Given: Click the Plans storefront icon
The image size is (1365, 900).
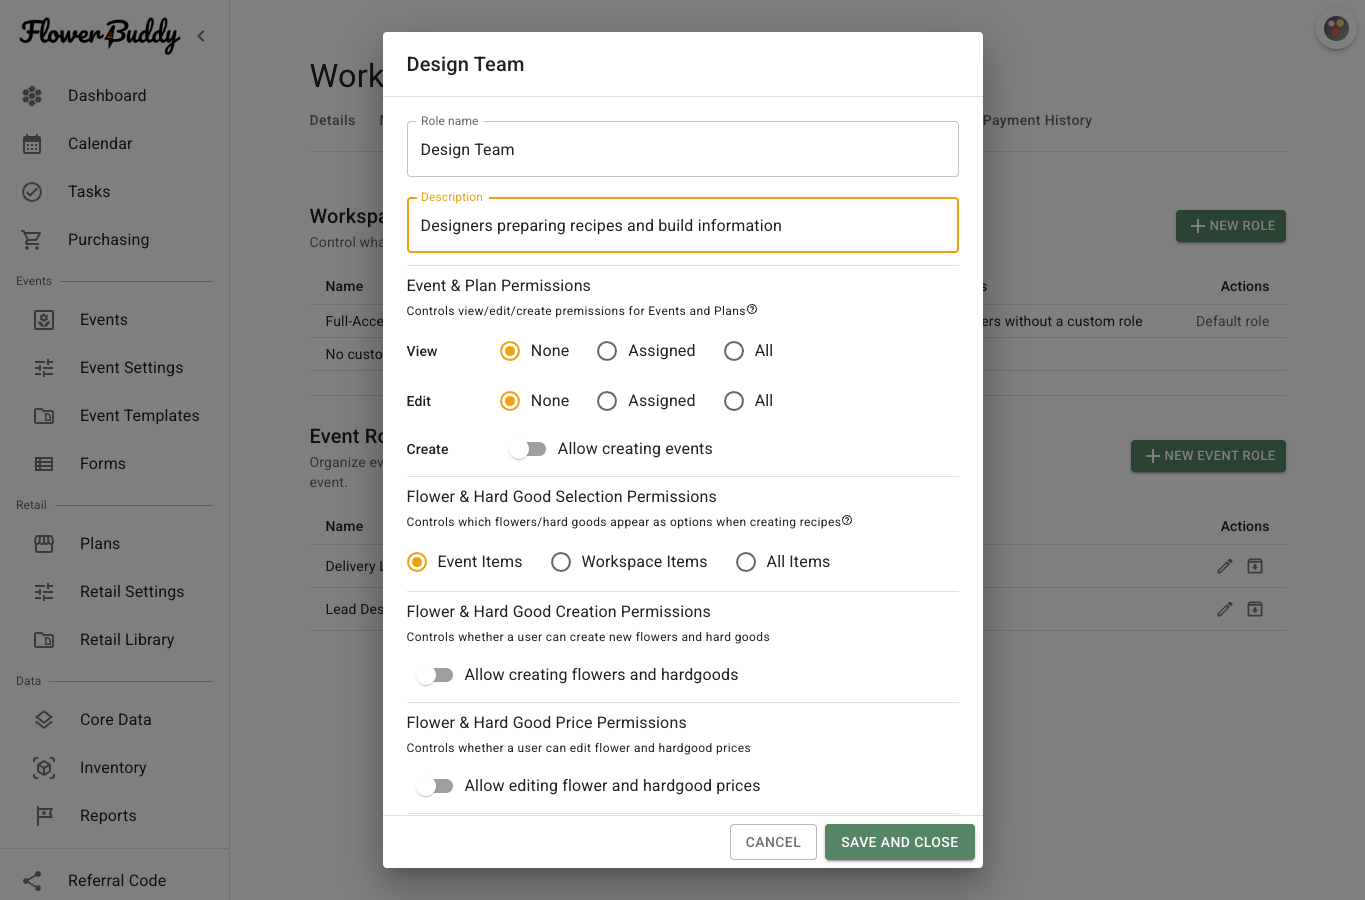Looking at the screenshot, I should tap(44, 544).
